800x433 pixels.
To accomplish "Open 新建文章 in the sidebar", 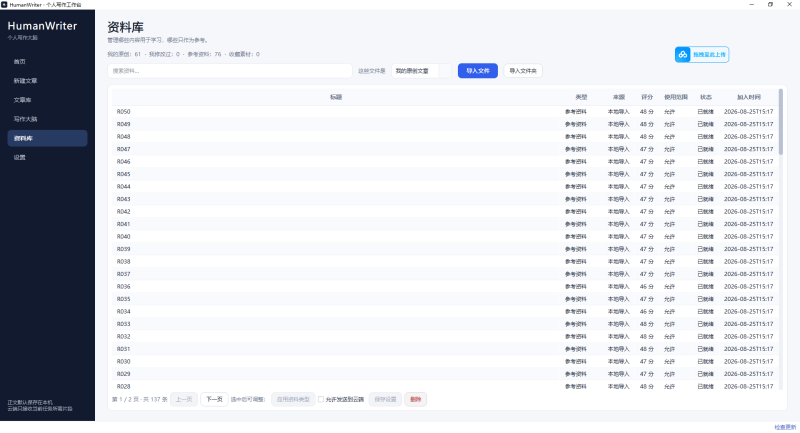I will 47,81.
